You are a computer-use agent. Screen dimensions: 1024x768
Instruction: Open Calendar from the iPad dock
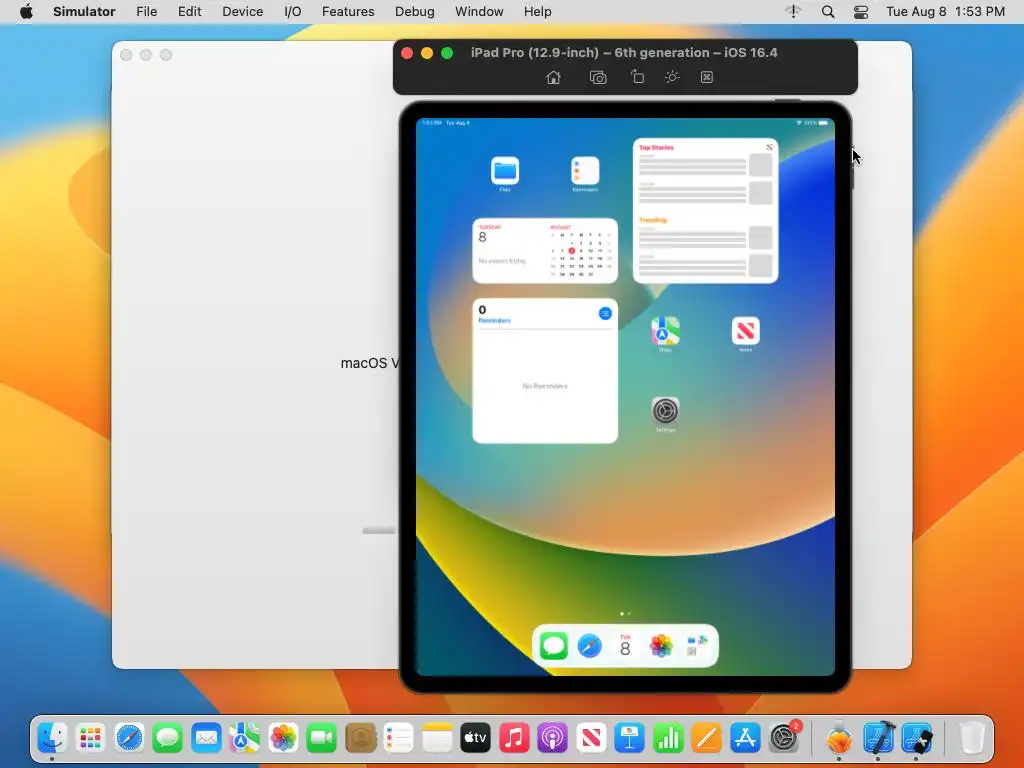click(x=625, y=647)
